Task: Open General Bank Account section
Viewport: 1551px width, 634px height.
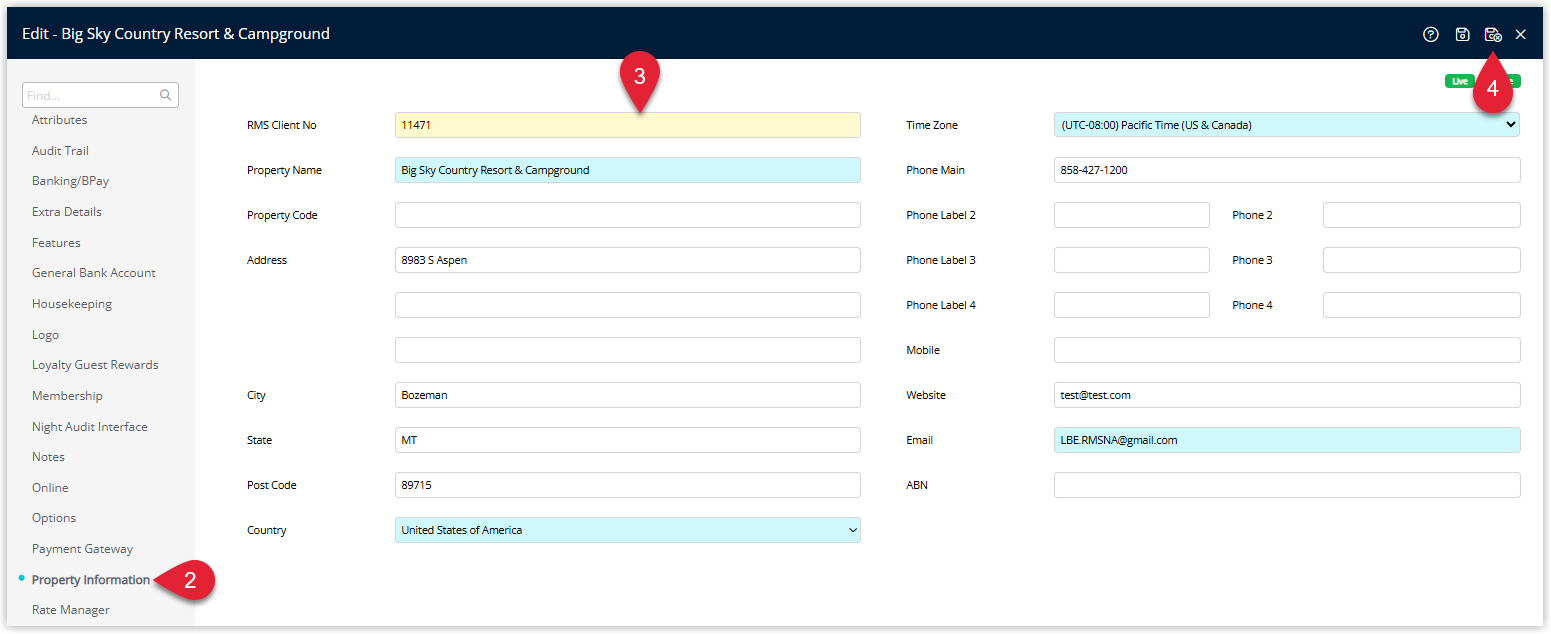Action: (x=94, y=273)
